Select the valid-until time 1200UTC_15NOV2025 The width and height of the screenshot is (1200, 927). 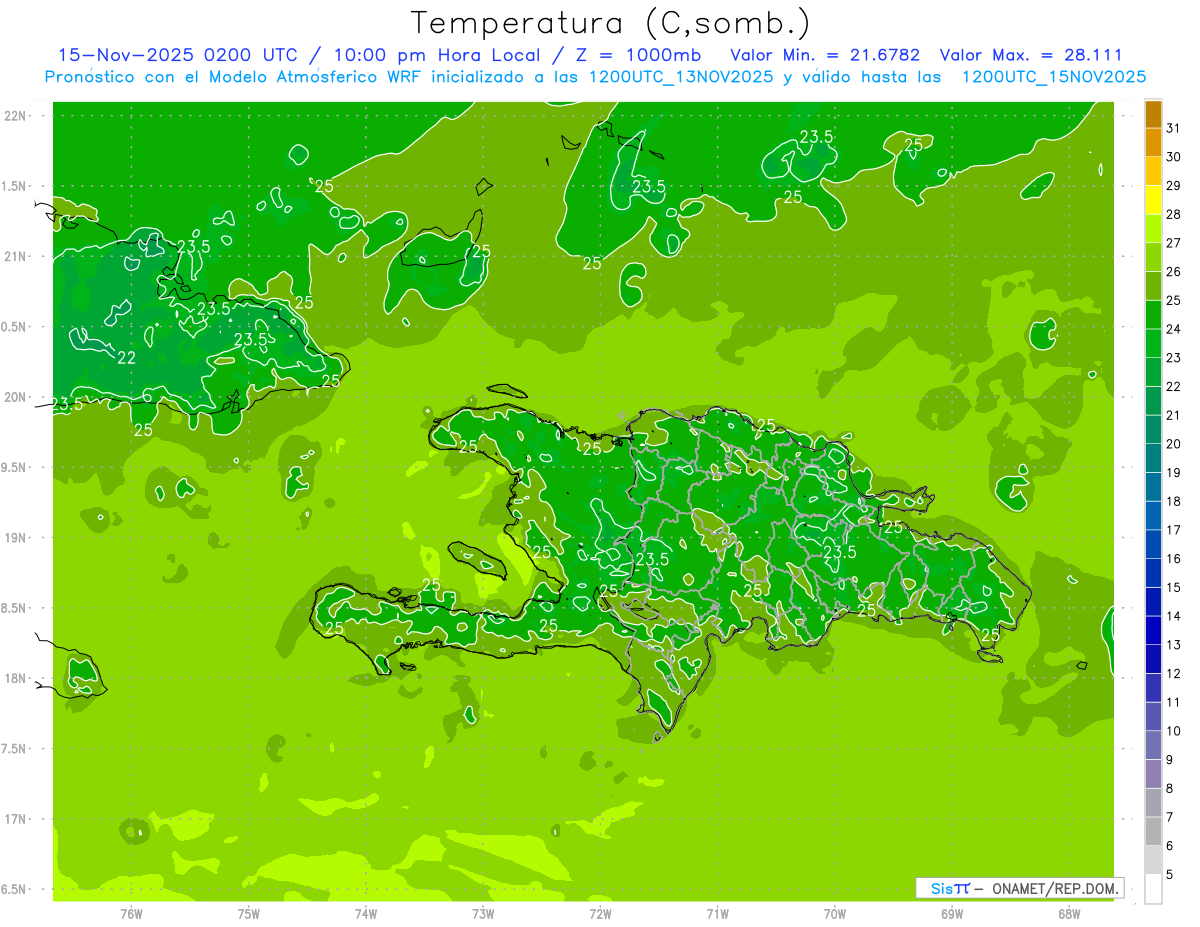click(x=1054, y=77)
